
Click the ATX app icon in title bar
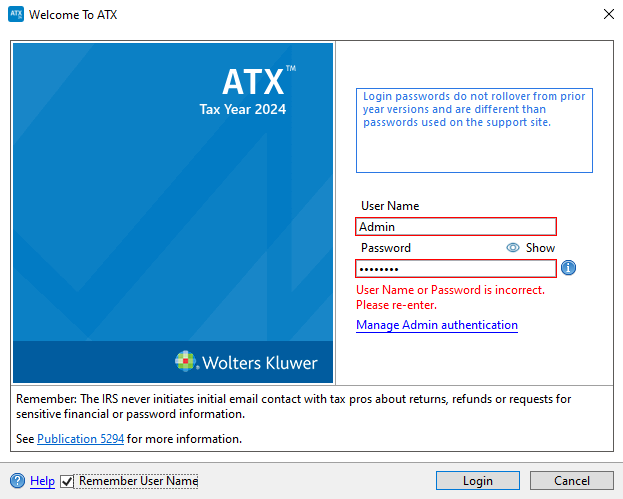point(15,15)
